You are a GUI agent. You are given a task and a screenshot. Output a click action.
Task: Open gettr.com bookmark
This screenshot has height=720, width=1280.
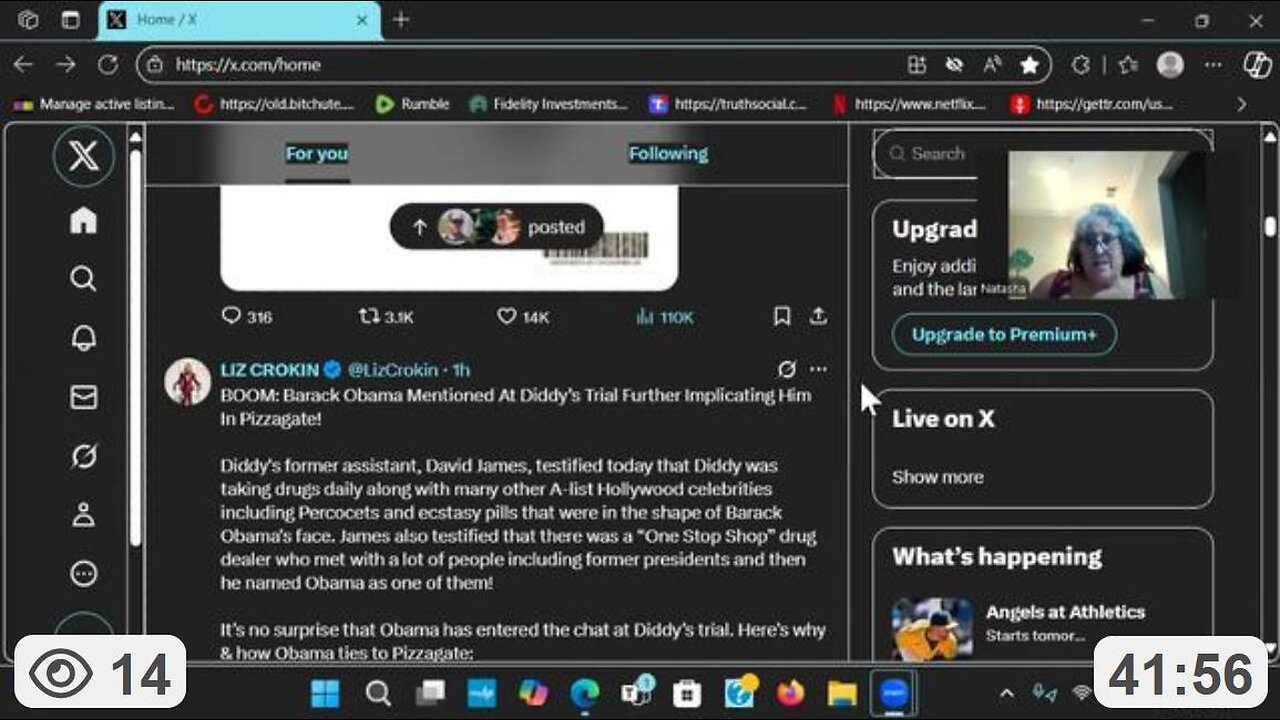(x=1092, y=104)
